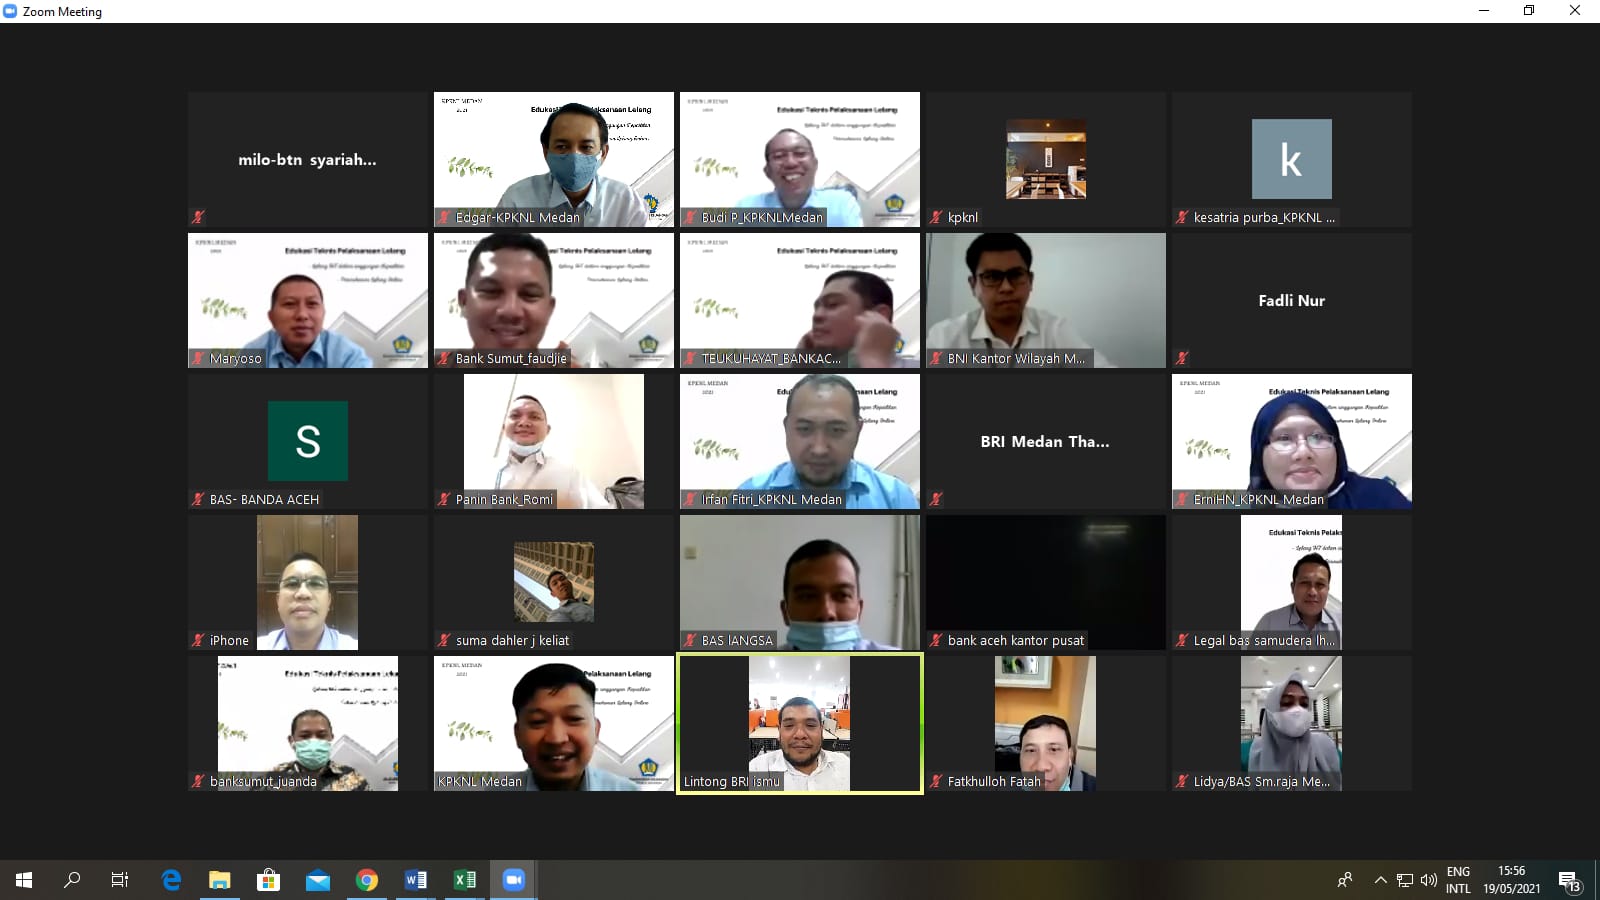Open File Explorer from the taskbar
Viewport: 1600px width, 900px height.
(x=219, y=880)
